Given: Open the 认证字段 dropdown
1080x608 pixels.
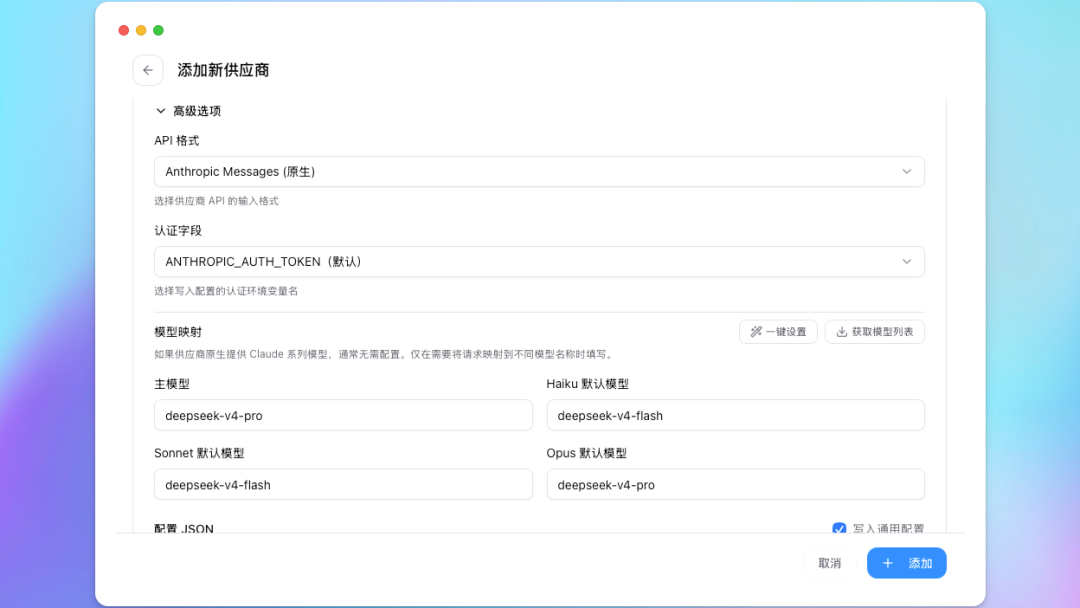Looking at the screenshot, I should click(x=539, y=262).
